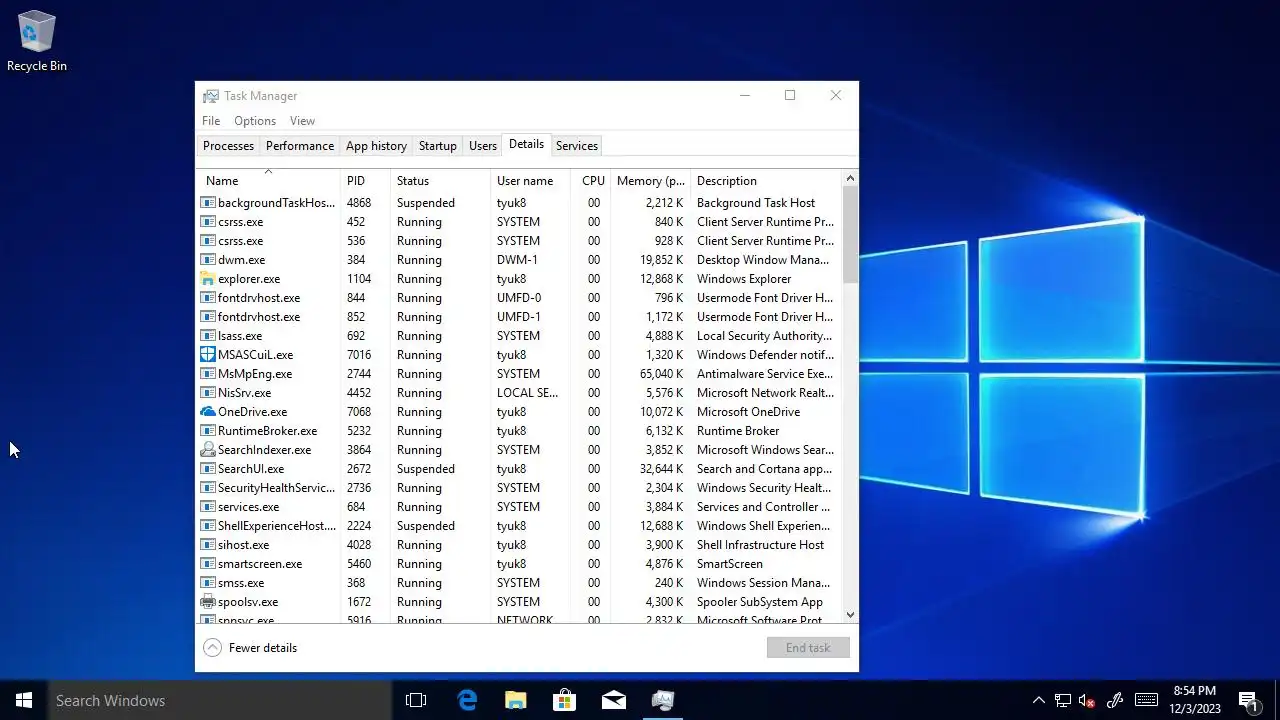Click the muted volume tray icon
Image resolution: width=1280 pixels, height=720 pixels.
[x=1087, y=700]
